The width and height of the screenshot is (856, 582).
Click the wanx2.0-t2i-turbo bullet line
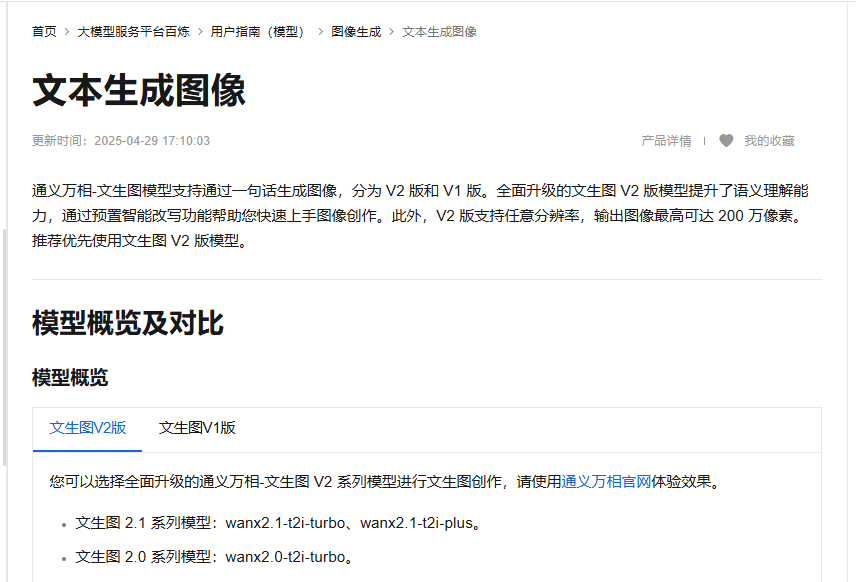[215, 557]
